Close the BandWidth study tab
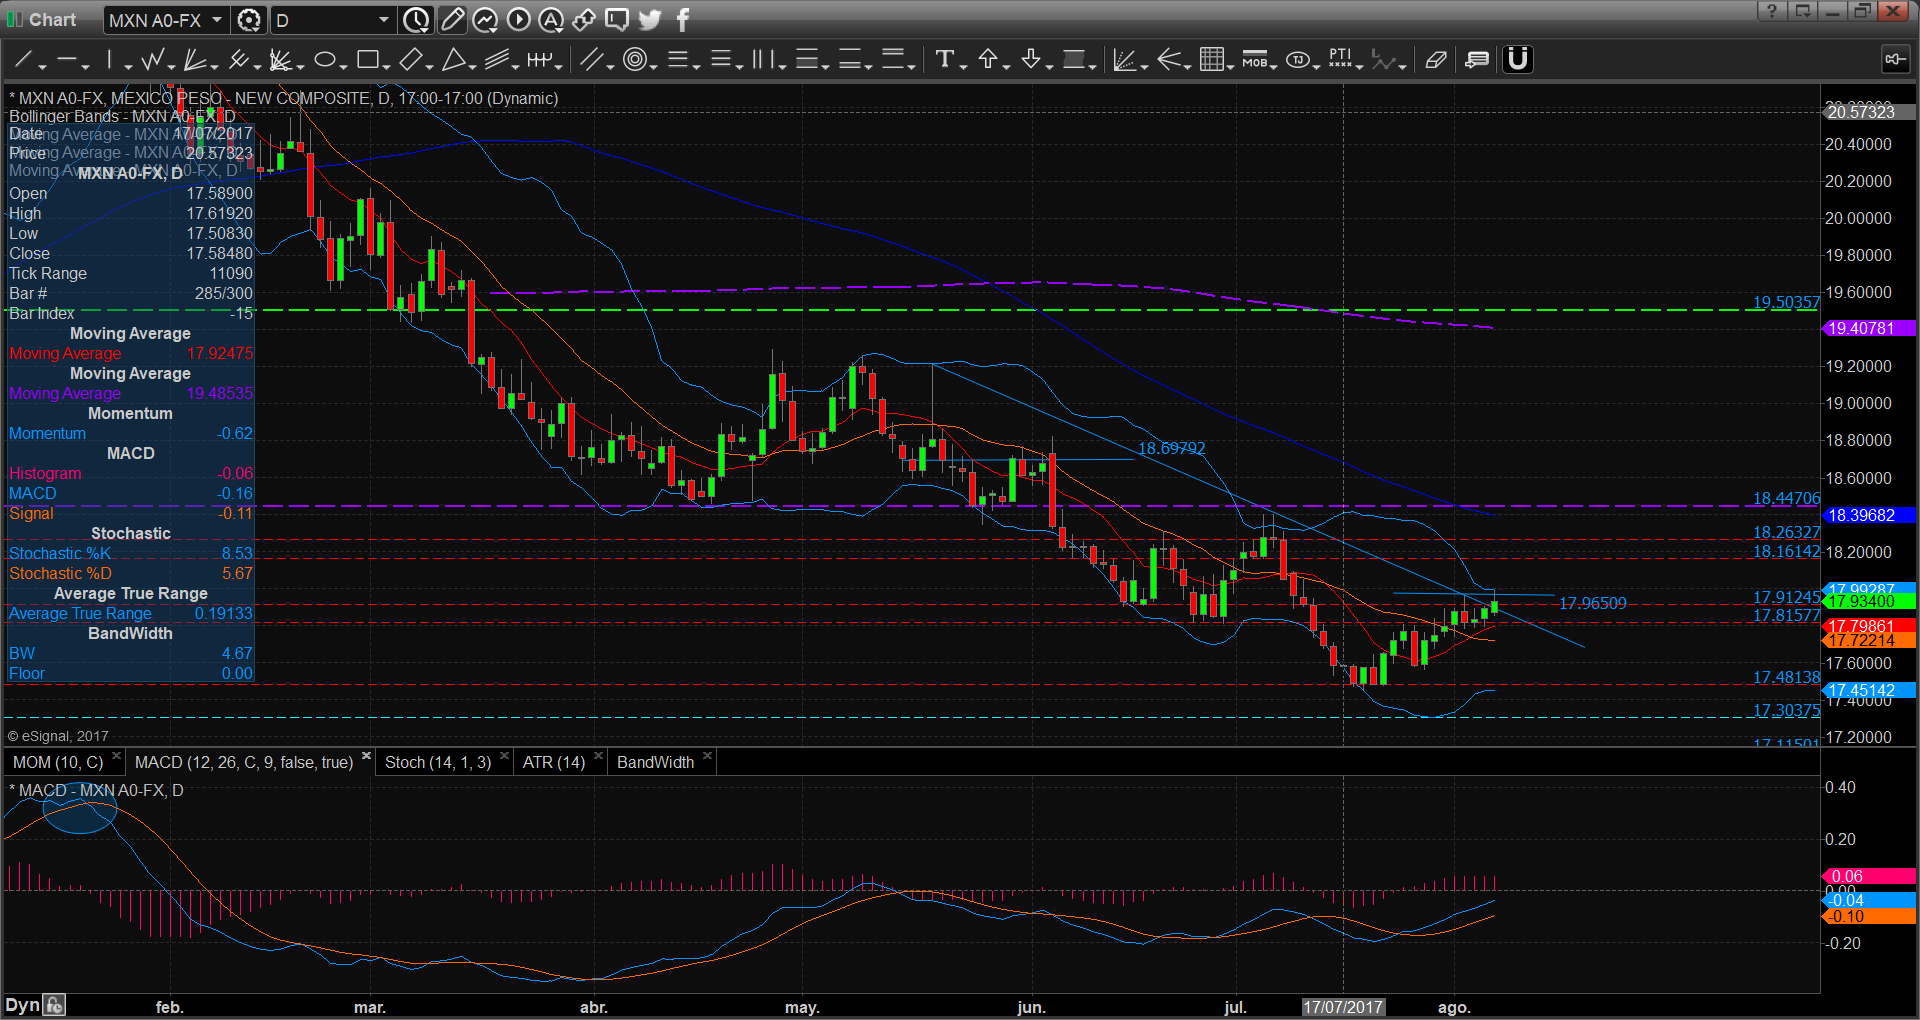The width and height of the screenshot is (1920, 1020). point(707,756)
